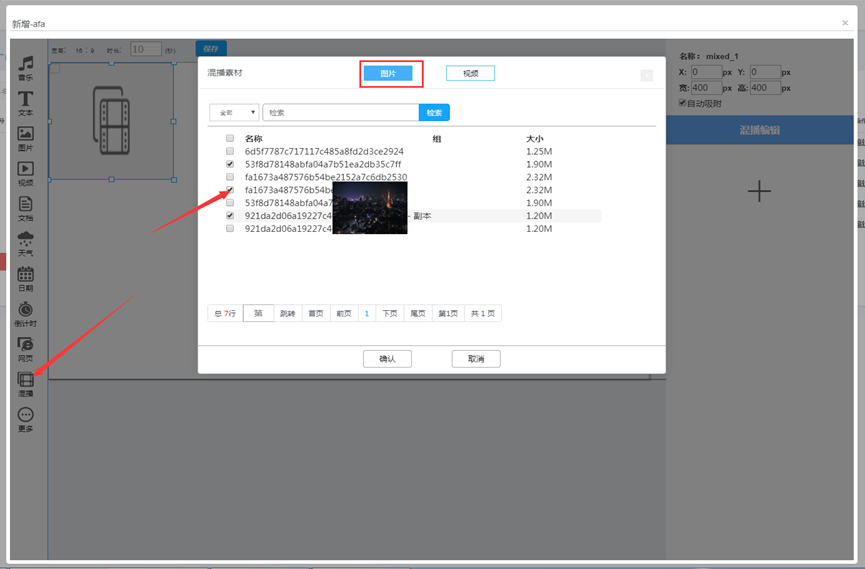The height and width of the screenshot is (569, 865).
Task: Uncheck the 53f8d78148abfa04a7b51ea2db35c7ff checkbox
Action: 231,164
